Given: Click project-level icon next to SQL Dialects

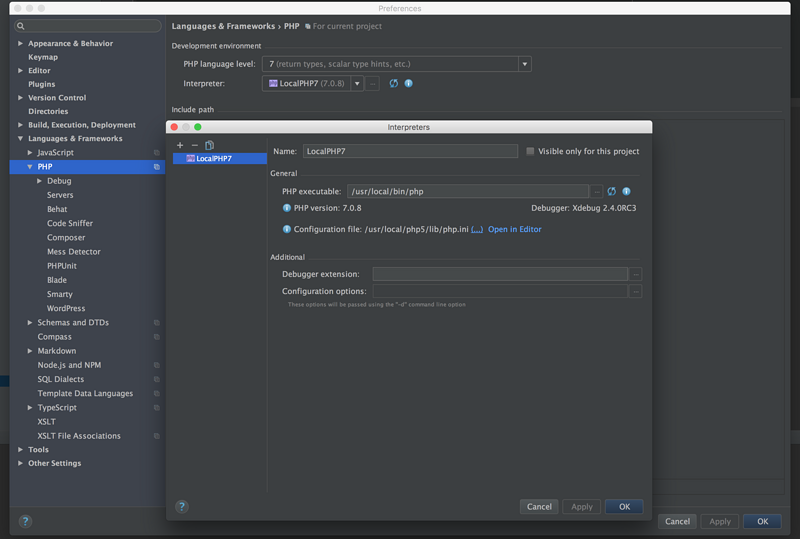Looking at the screenshot, I should pos(157,379).
